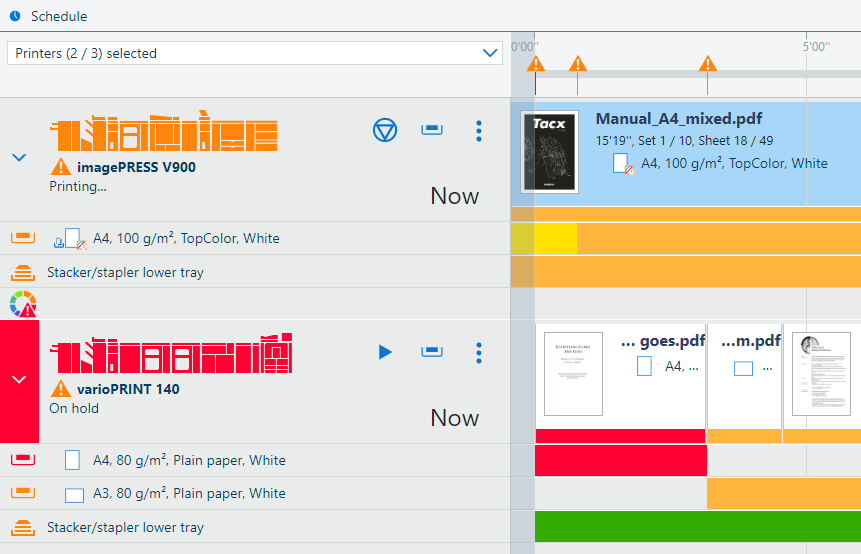Click the sheet icon in '... goes.pdf' job
This screenshot has height=554, width=861.
[644, 366]
